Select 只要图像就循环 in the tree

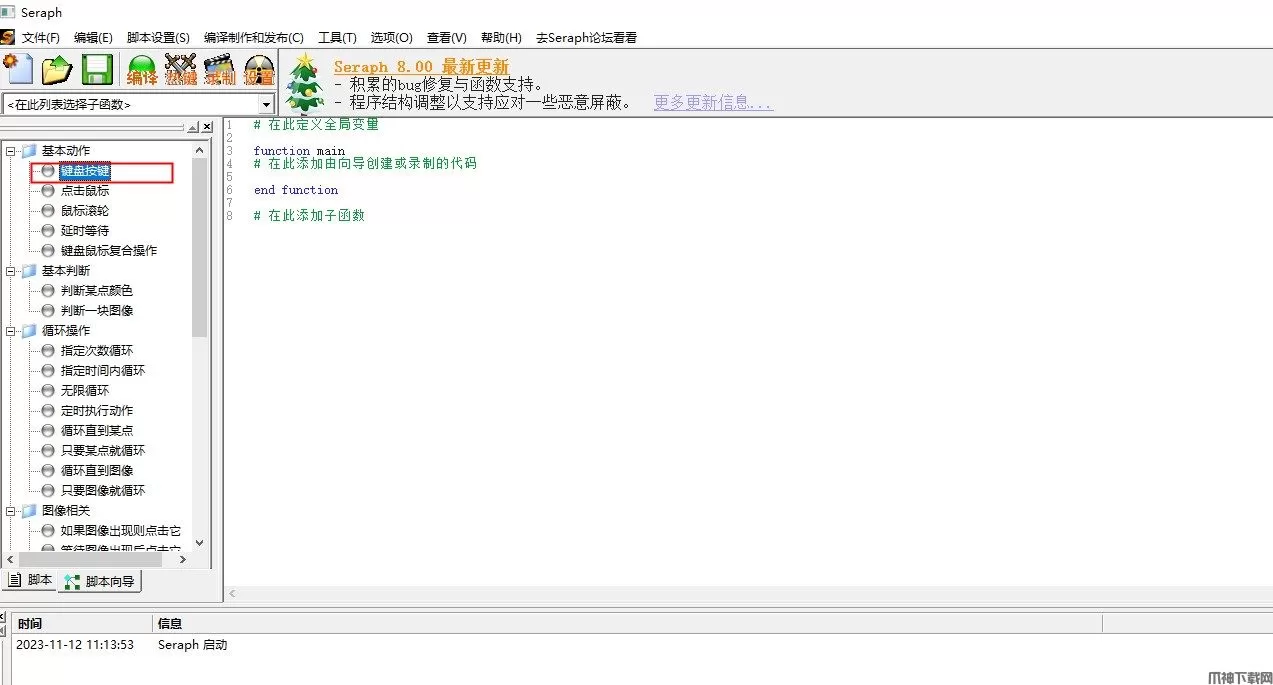tap(103, 491)
